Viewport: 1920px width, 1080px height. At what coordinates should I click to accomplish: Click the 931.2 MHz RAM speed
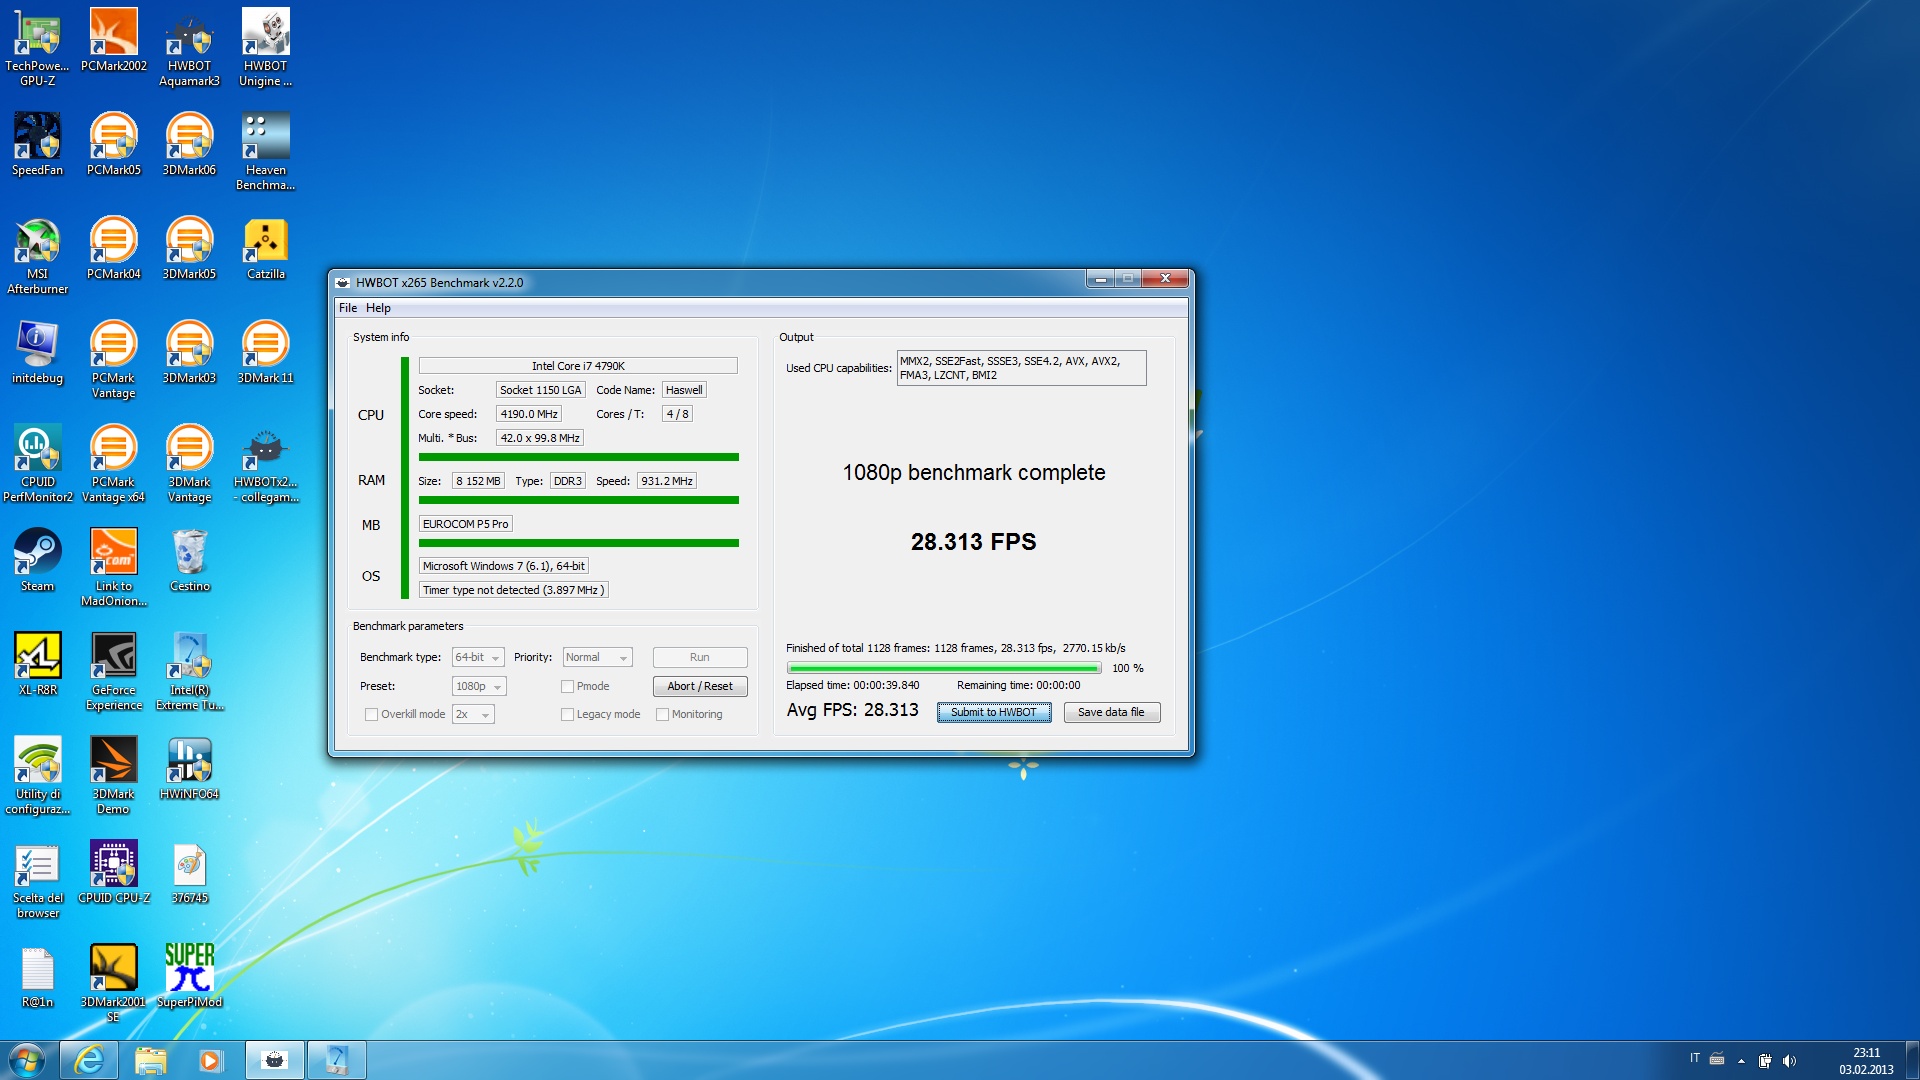pos(667,481)
